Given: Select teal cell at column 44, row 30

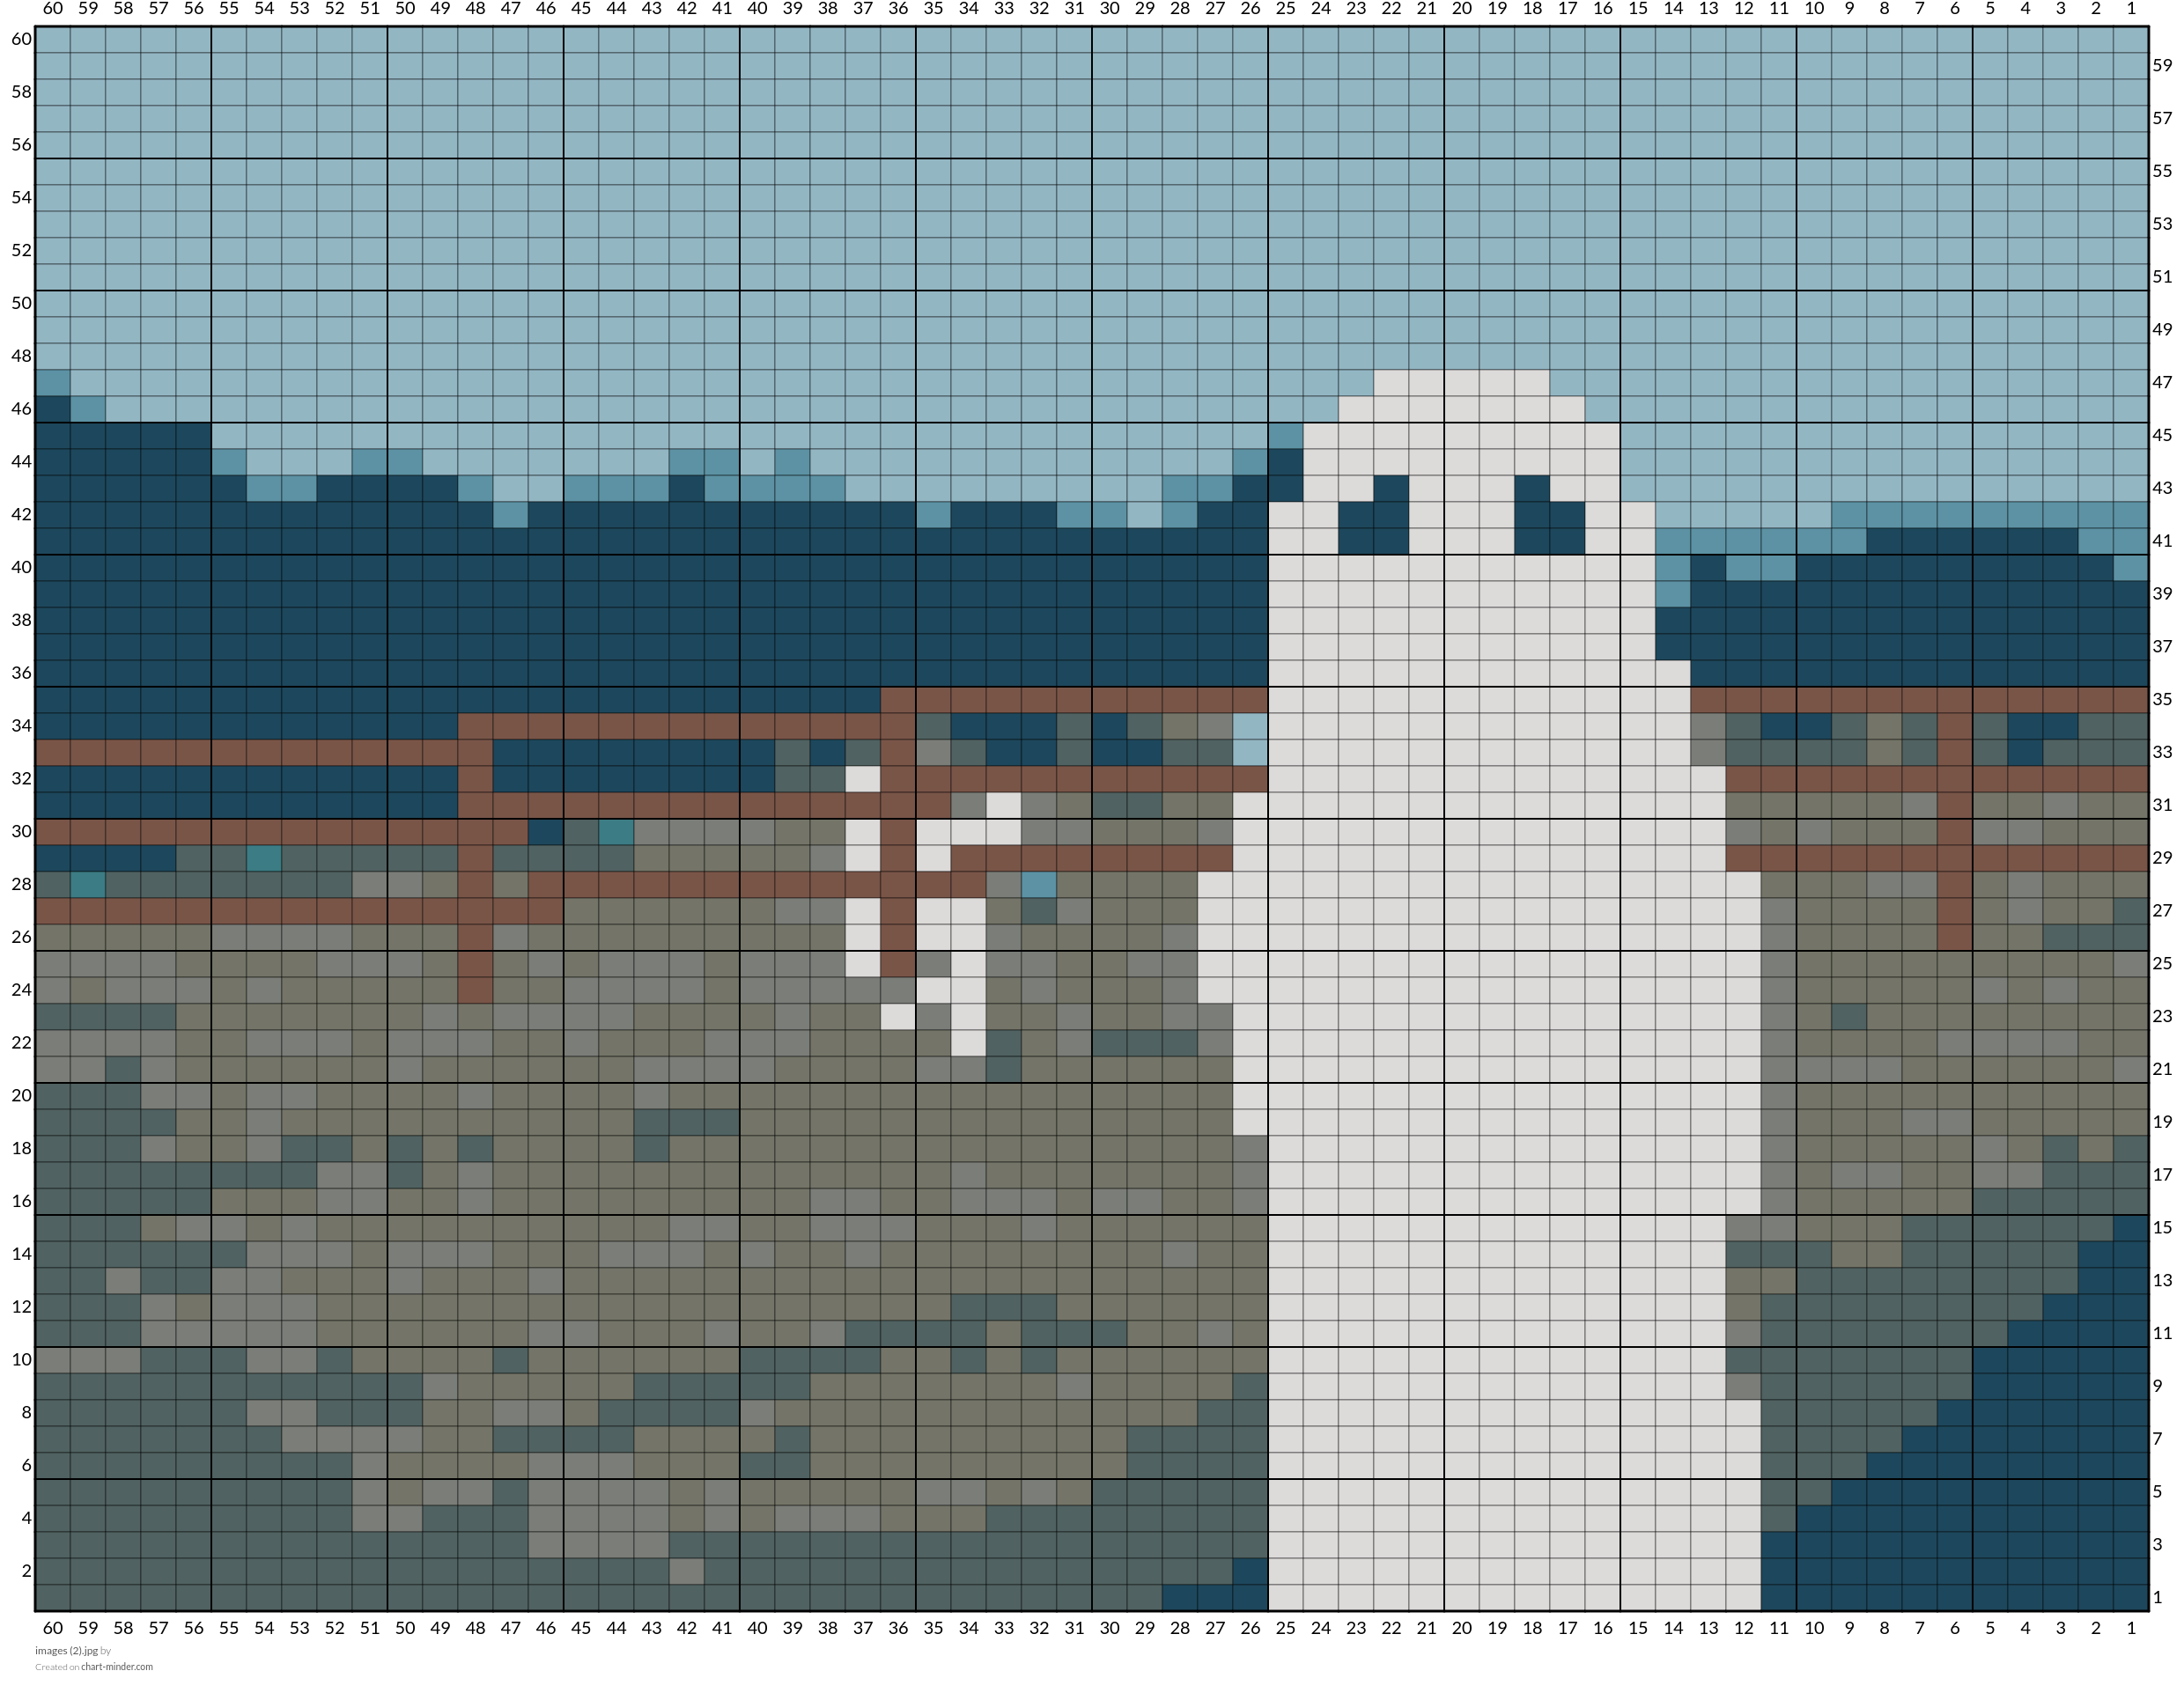Looking at the screenshot, I should coord(617,832).
